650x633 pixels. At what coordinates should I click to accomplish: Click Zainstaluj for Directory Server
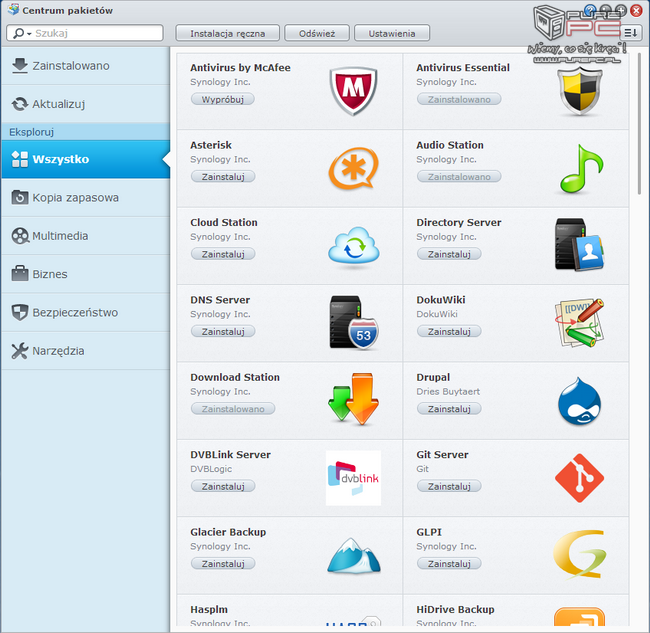(x=449, y=254)
